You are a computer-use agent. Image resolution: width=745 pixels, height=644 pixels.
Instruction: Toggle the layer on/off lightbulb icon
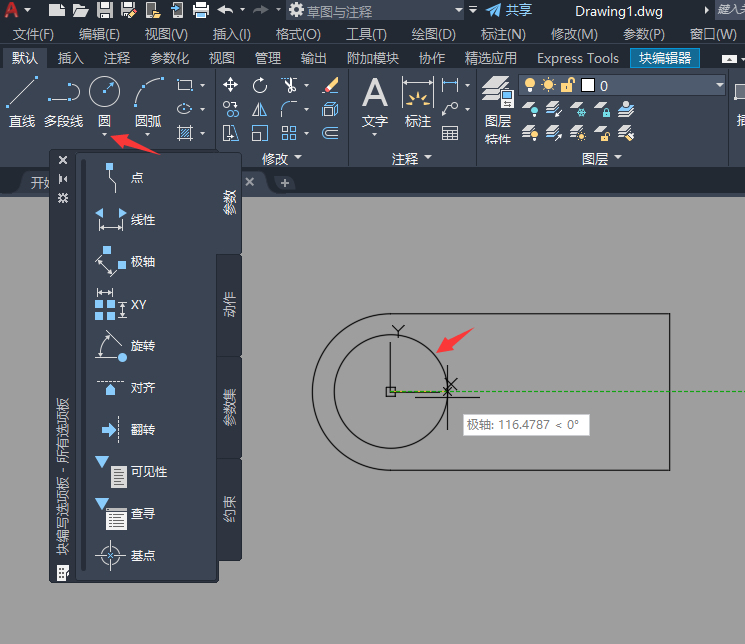pos(530,86)
